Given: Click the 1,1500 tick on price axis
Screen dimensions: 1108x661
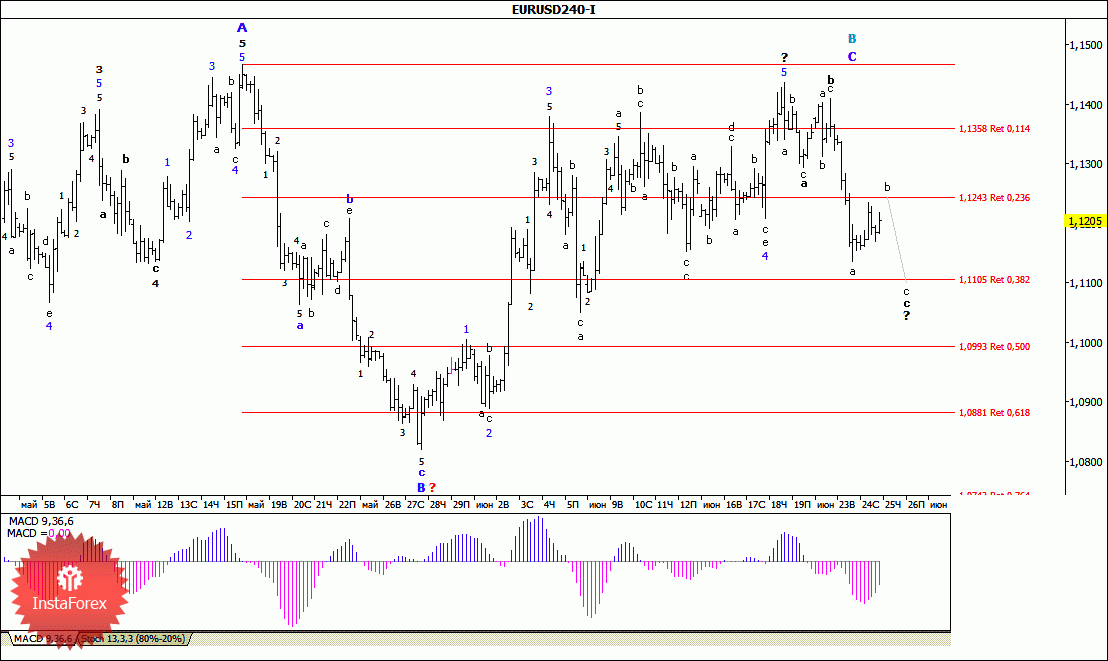Looking at the screenshot, I should 1084,46.
